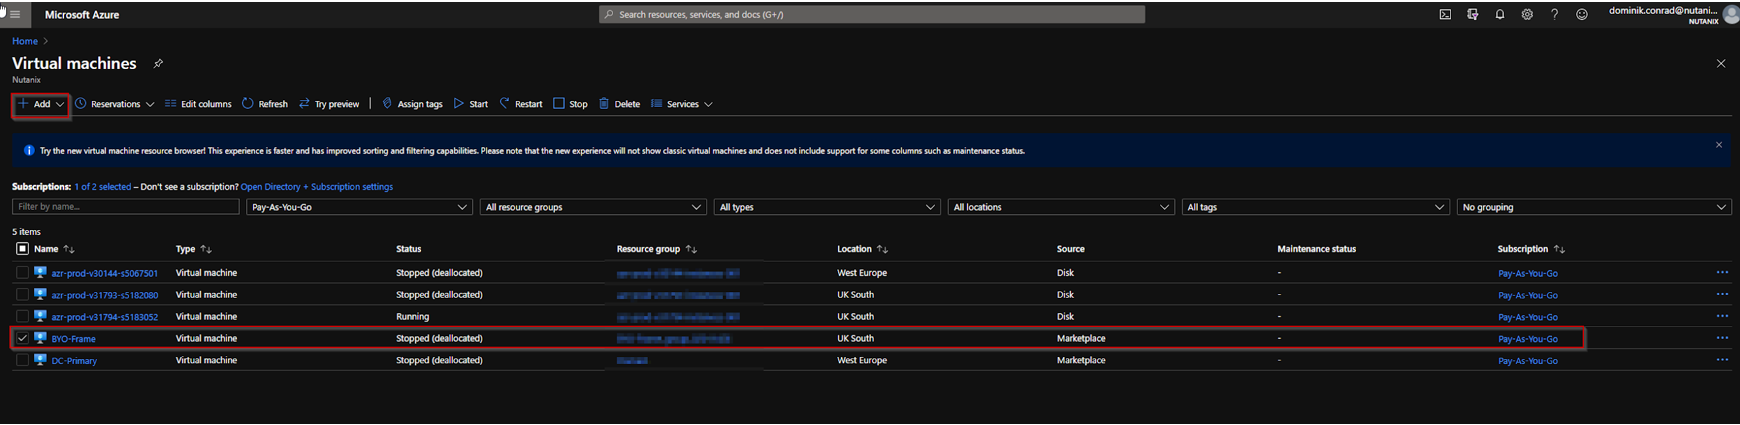Click the Filter by name field
This screenshot has width=1740, height=425.
pyautogui.click(x=126, y=207)
